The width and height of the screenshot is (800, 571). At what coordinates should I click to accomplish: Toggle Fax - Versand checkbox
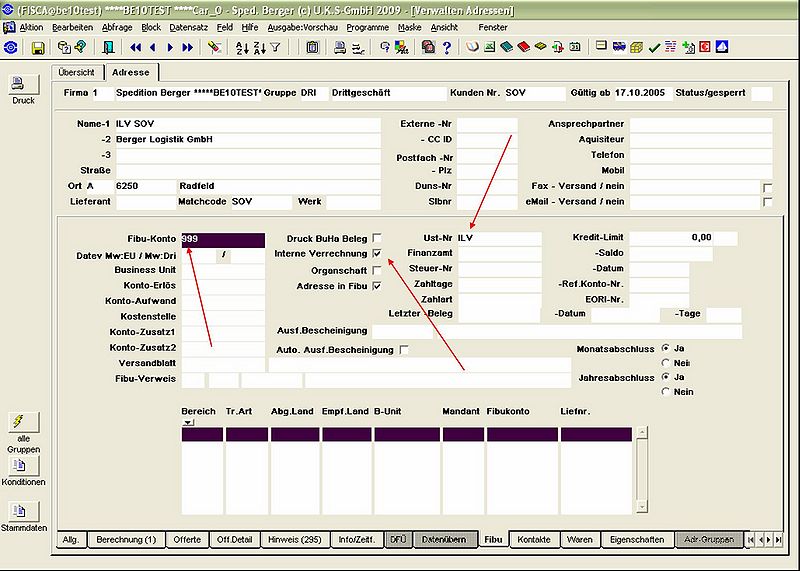click(767, 188)
